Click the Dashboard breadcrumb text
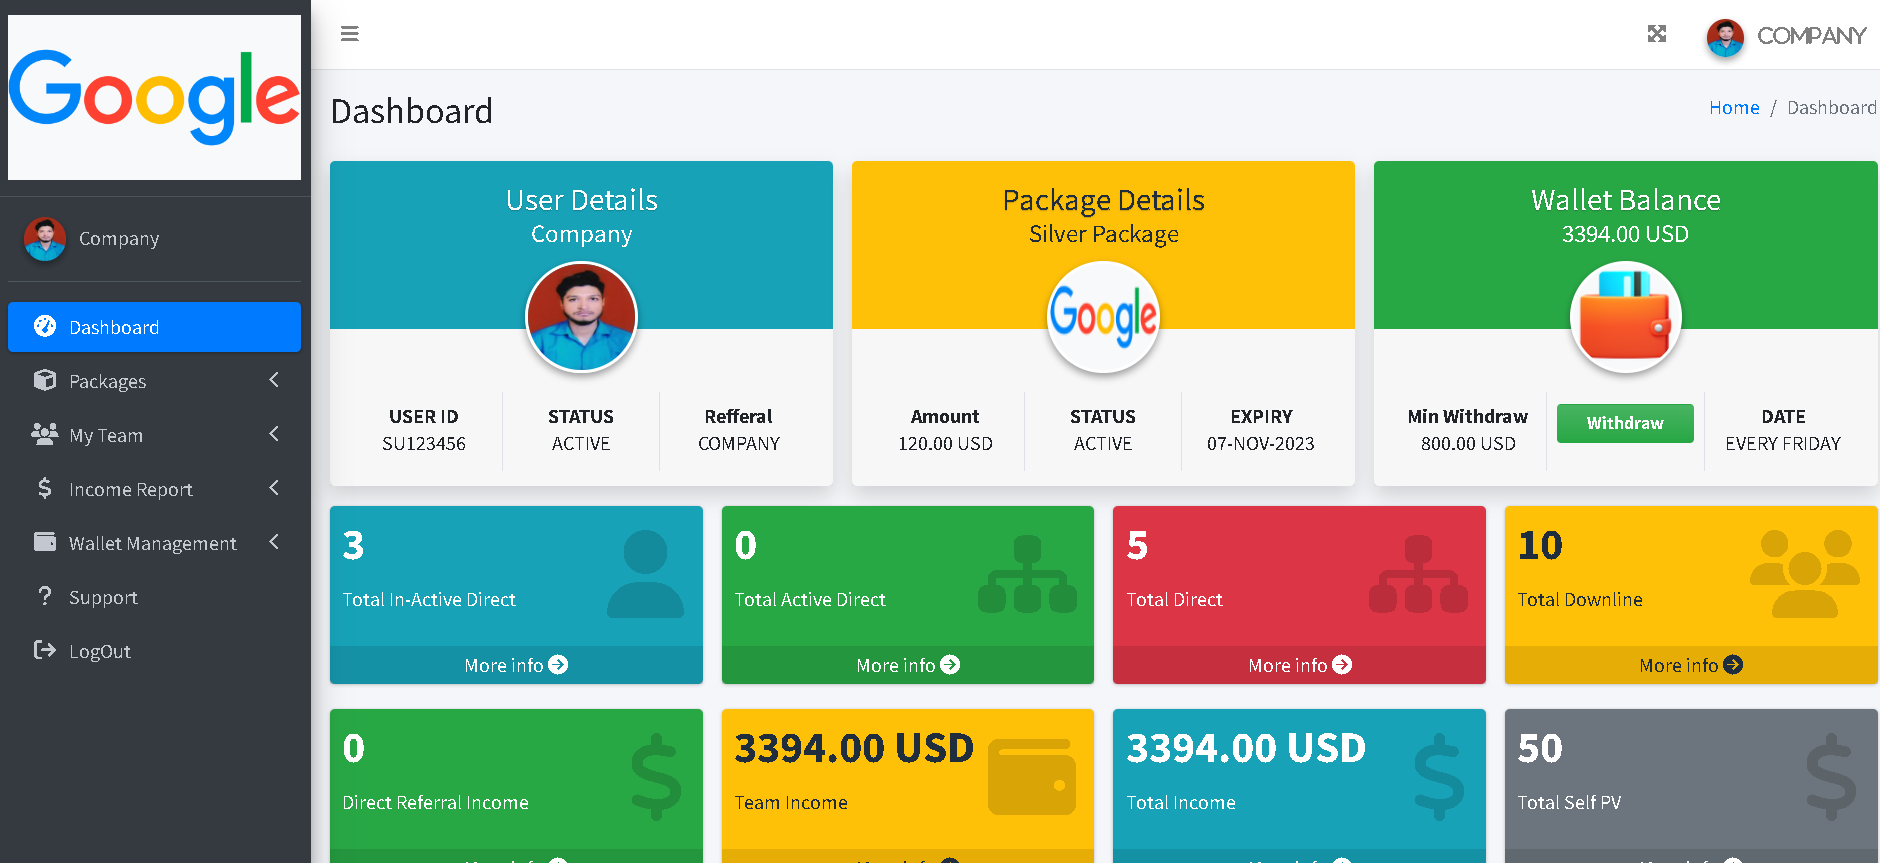 [x=1831, y=107]
